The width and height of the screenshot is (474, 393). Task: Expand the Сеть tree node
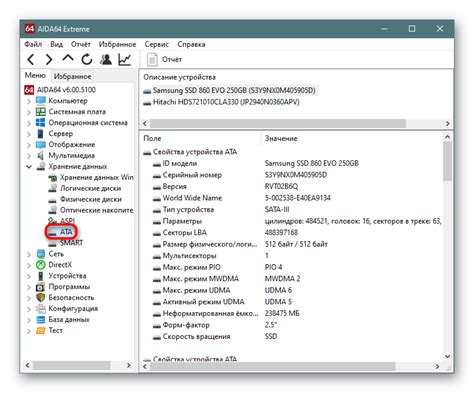tap(29, 254)
